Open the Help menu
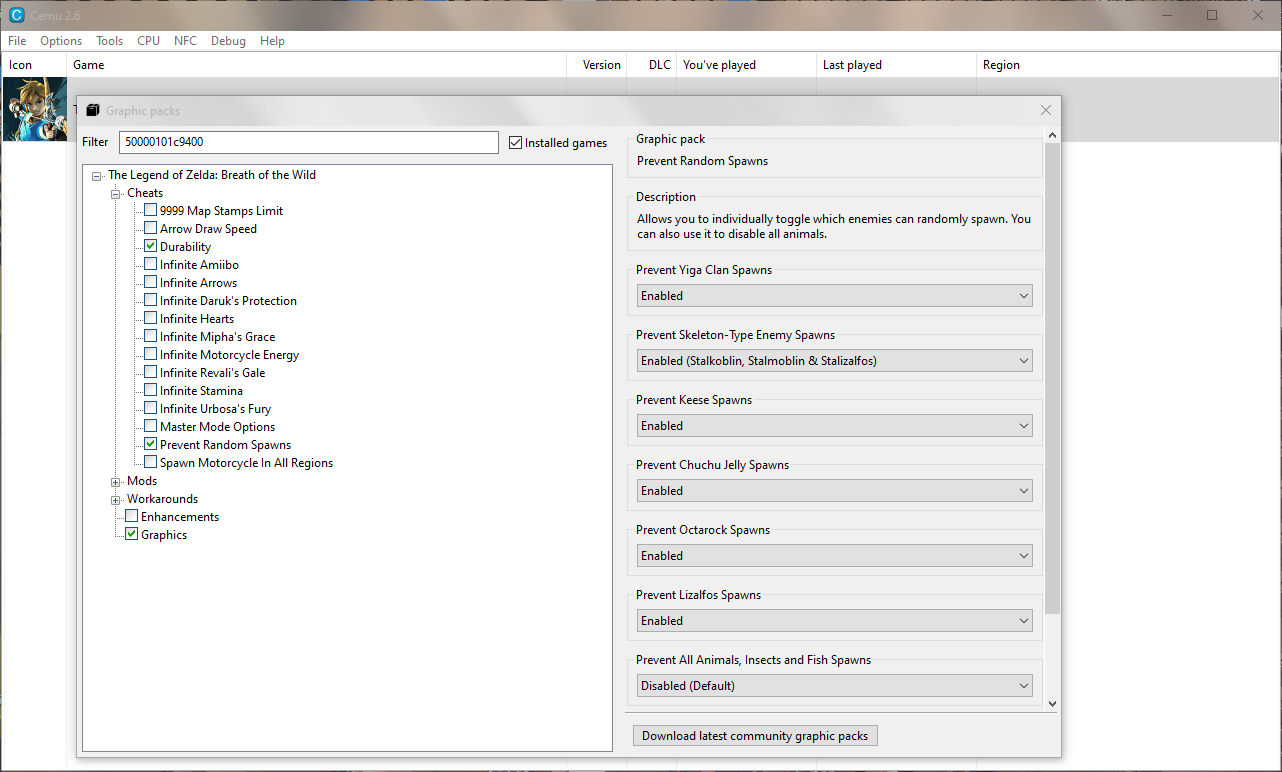Screen dimensions: 1282x772 (x=272, y=41)
